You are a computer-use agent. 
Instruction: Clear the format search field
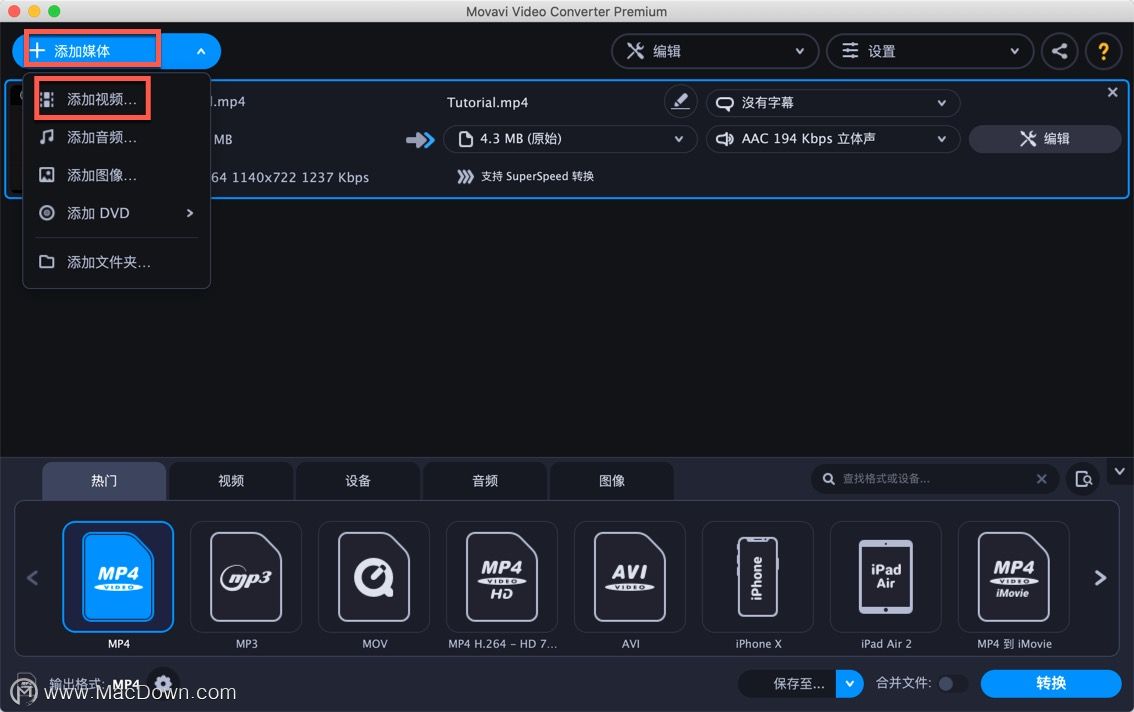tap(1041, 479)
